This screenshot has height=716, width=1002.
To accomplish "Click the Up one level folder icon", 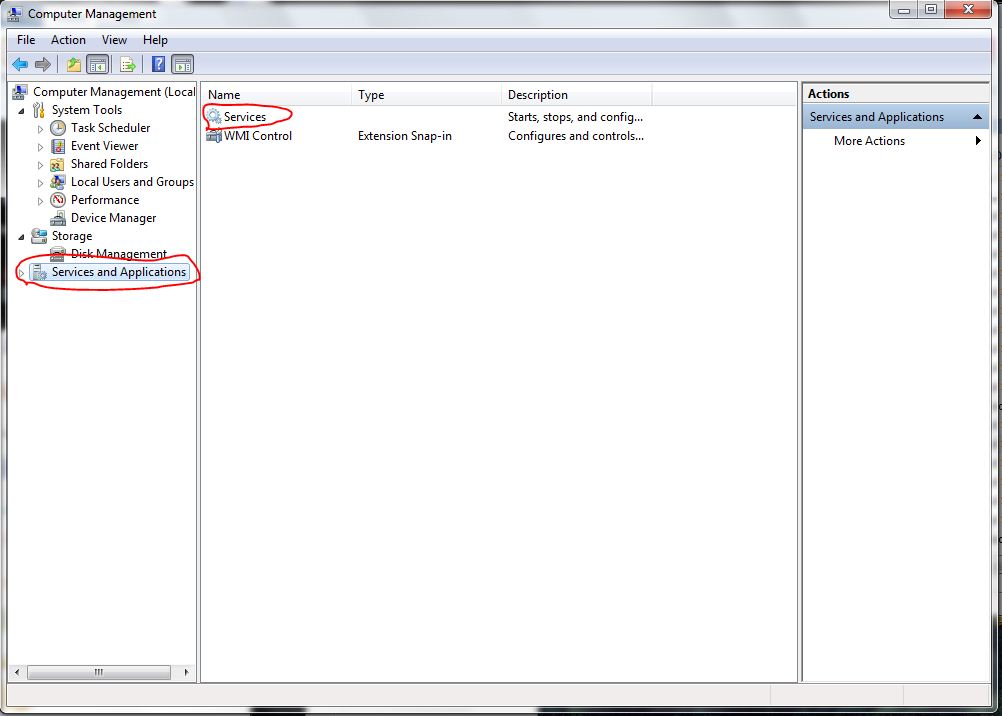I will pos(73,64).
